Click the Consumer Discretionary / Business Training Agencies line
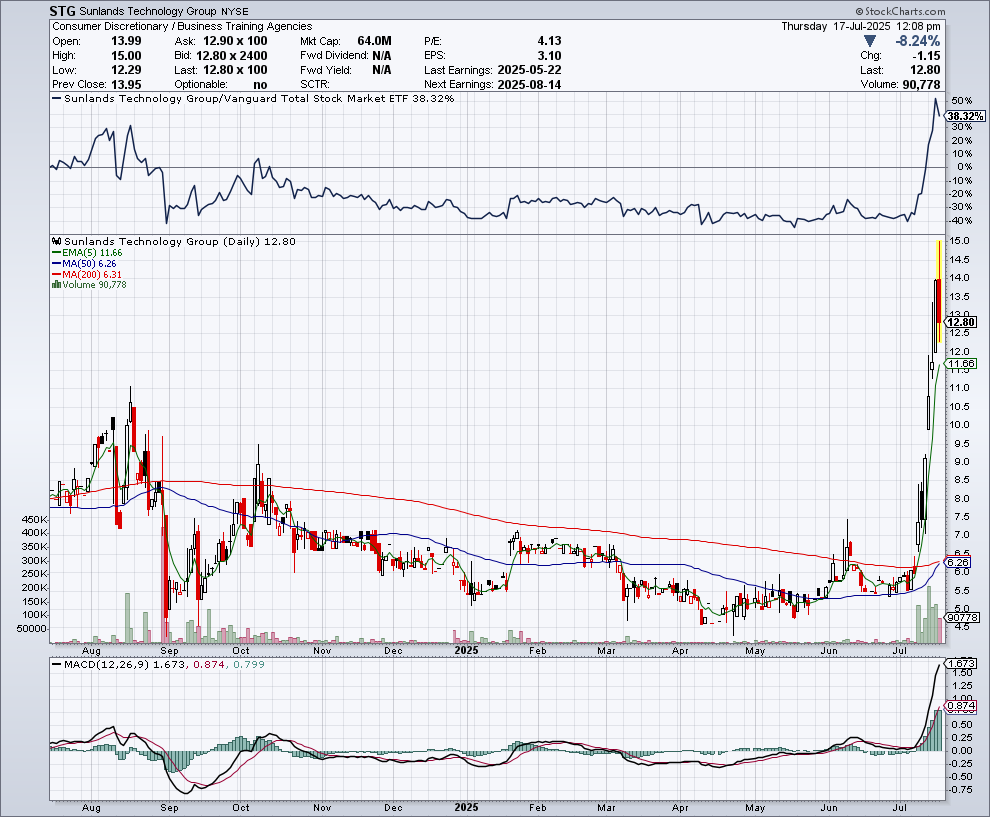 182,27
